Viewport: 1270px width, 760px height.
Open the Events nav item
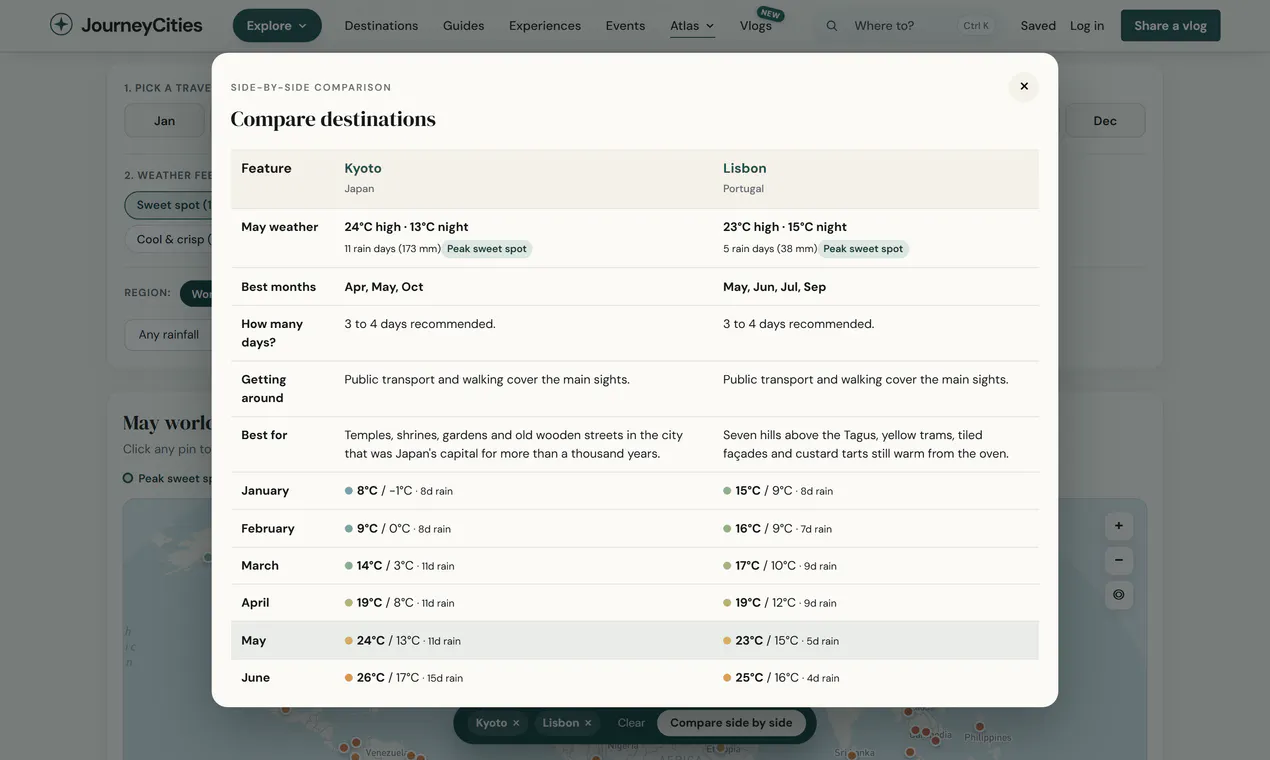click(x=625, y=26)
